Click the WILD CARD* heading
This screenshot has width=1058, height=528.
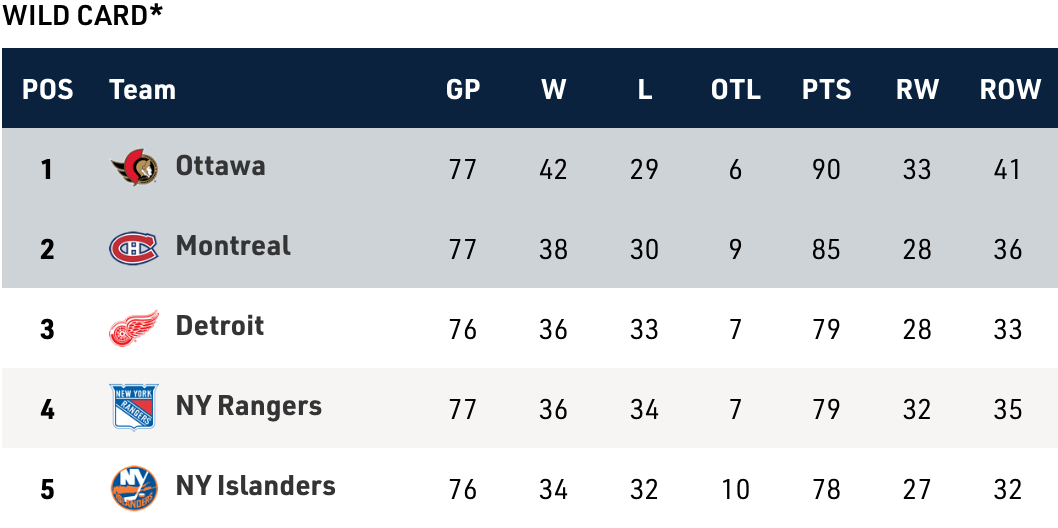point(83,15)
